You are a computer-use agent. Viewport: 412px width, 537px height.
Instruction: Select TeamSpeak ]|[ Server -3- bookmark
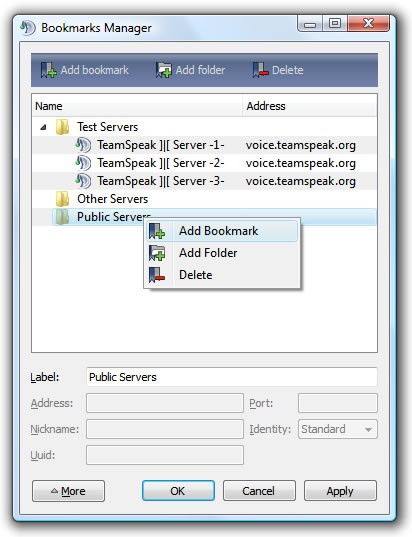(161, 181)
